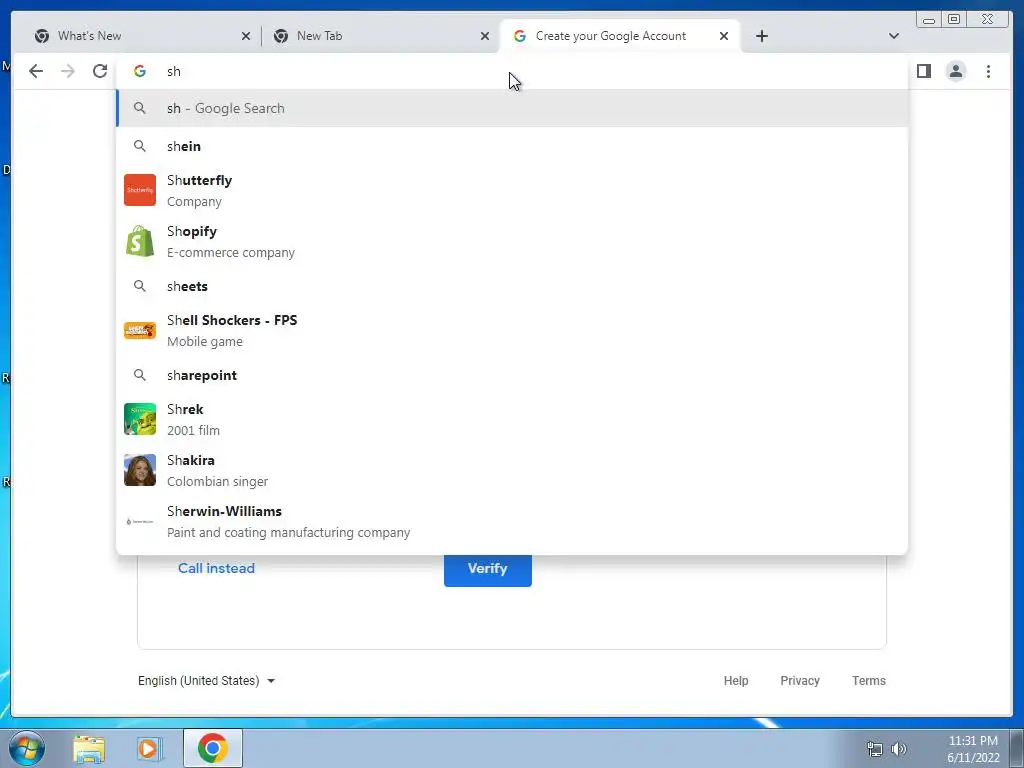The width and height of the screenshot is (1024, 768).
Task: Select the Sherwin-Williams suggestion
Action: [512, 521]
